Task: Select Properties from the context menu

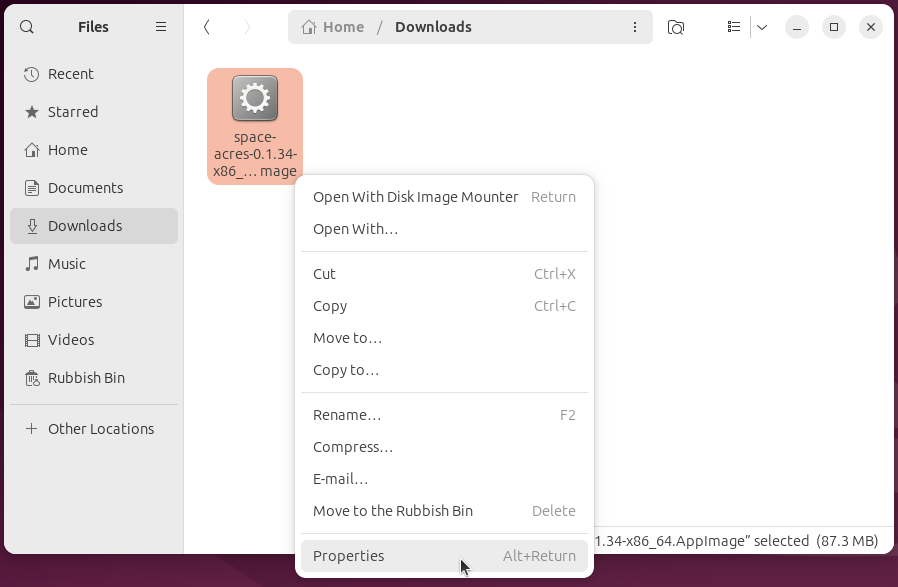Action: (x=348, y=555)
